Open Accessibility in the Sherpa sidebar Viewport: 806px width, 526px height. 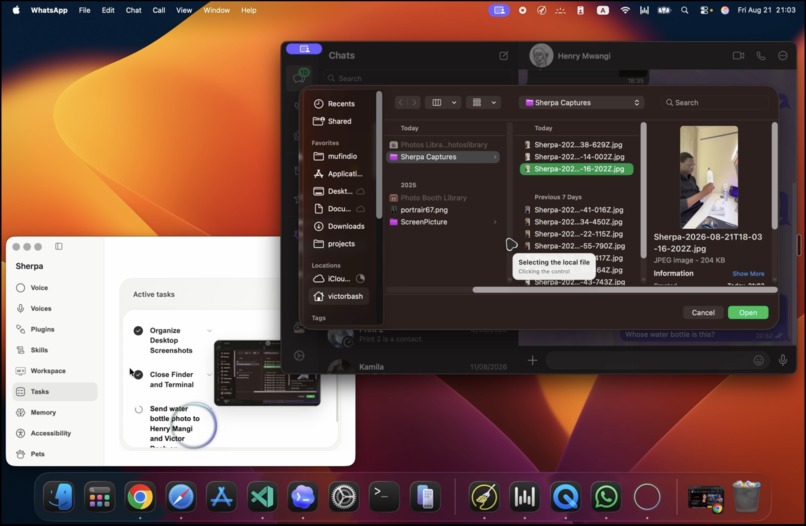tap(54, 433)
